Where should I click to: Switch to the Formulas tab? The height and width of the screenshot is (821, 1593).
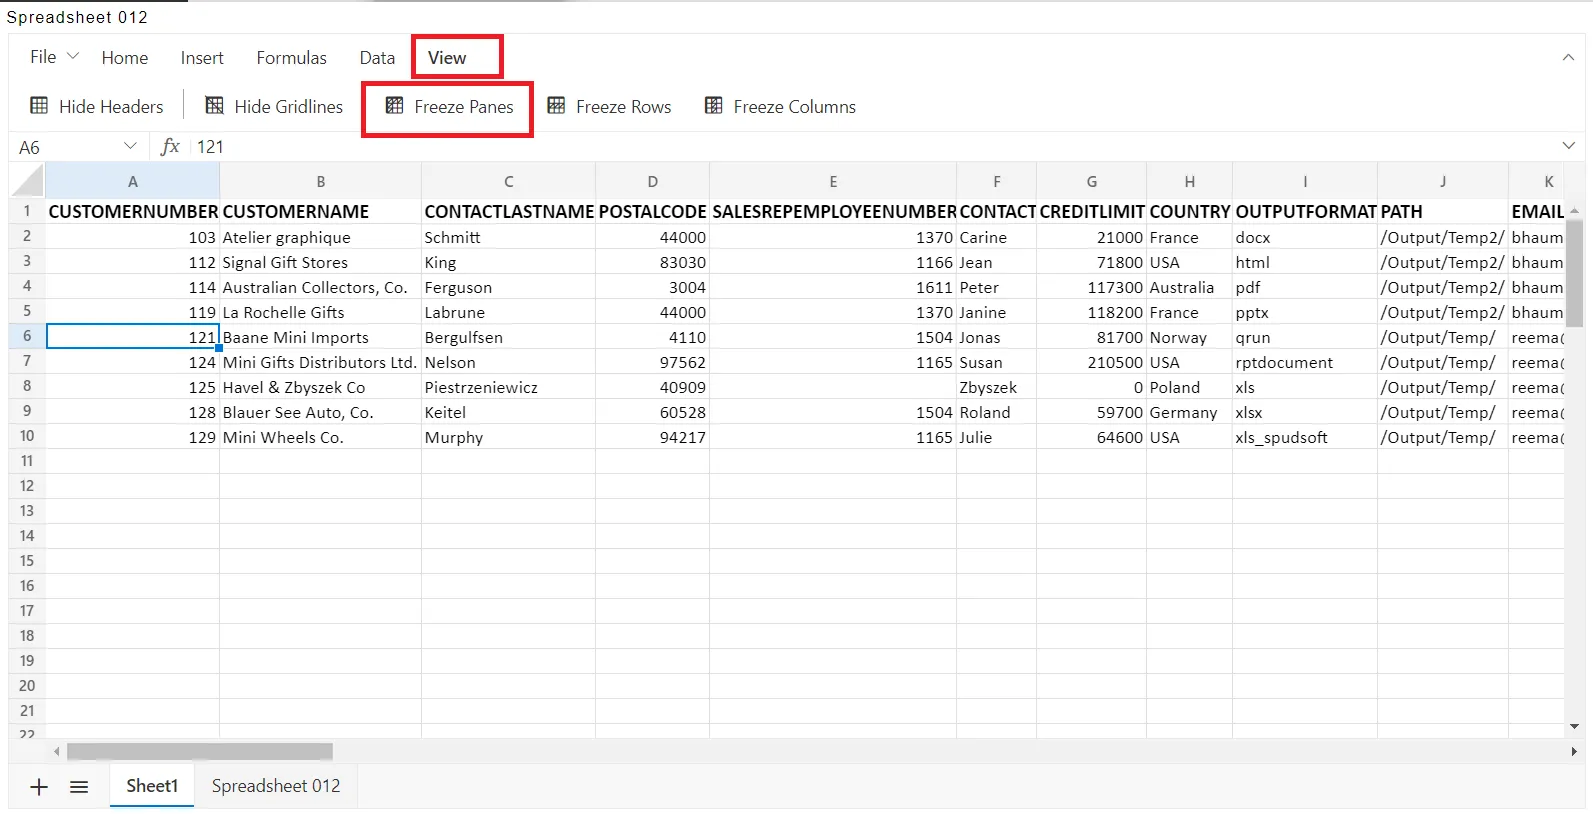(x=291, y=58)
